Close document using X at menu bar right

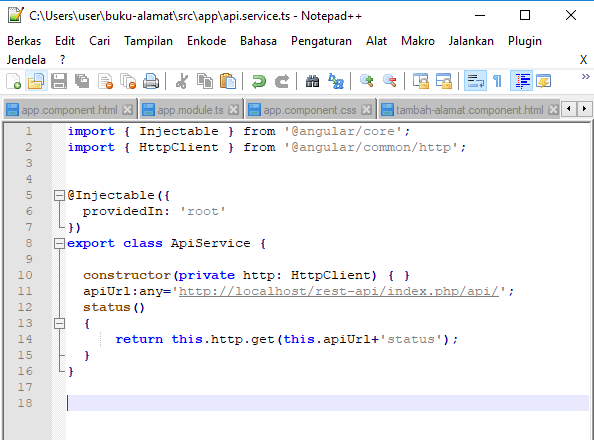(583, 60)
